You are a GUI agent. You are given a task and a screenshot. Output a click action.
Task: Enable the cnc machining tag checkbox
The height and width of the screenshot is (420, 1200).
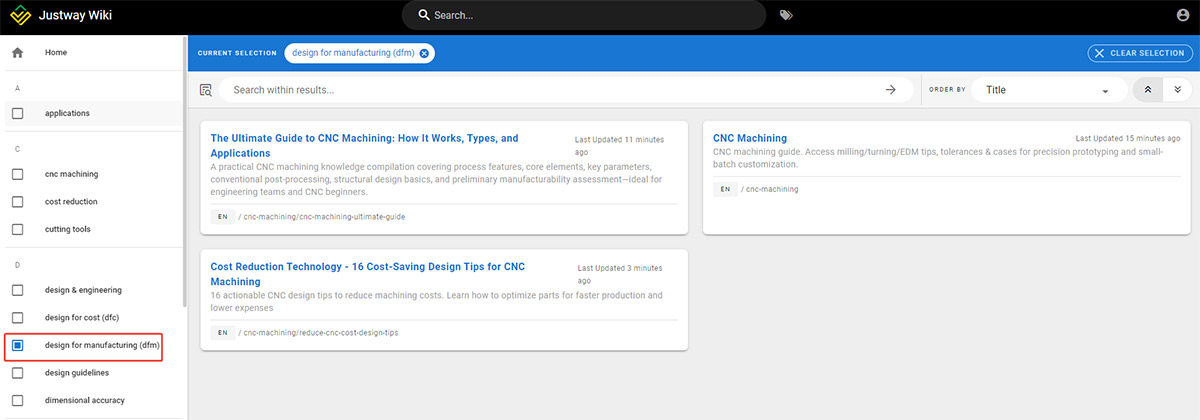tap(18, 174)
